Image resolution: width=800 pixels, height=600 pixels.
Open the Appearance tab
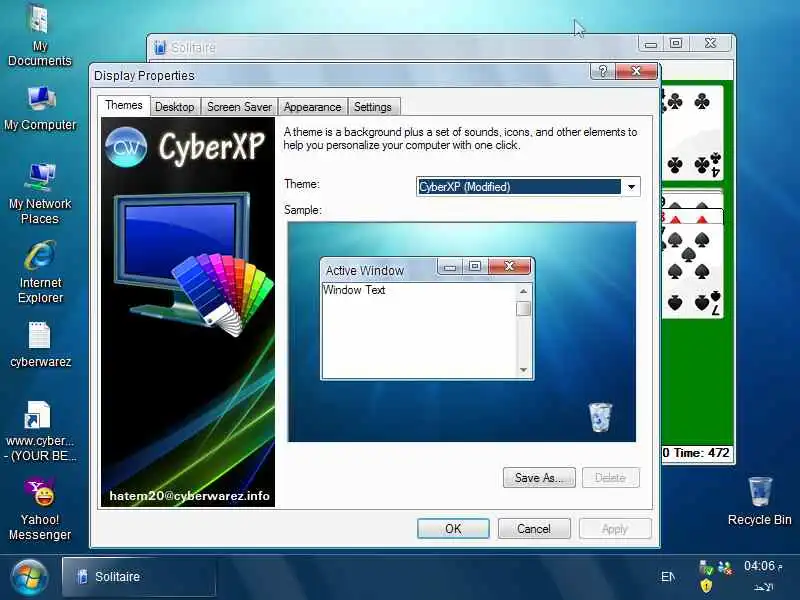click(x=312, y=107)
